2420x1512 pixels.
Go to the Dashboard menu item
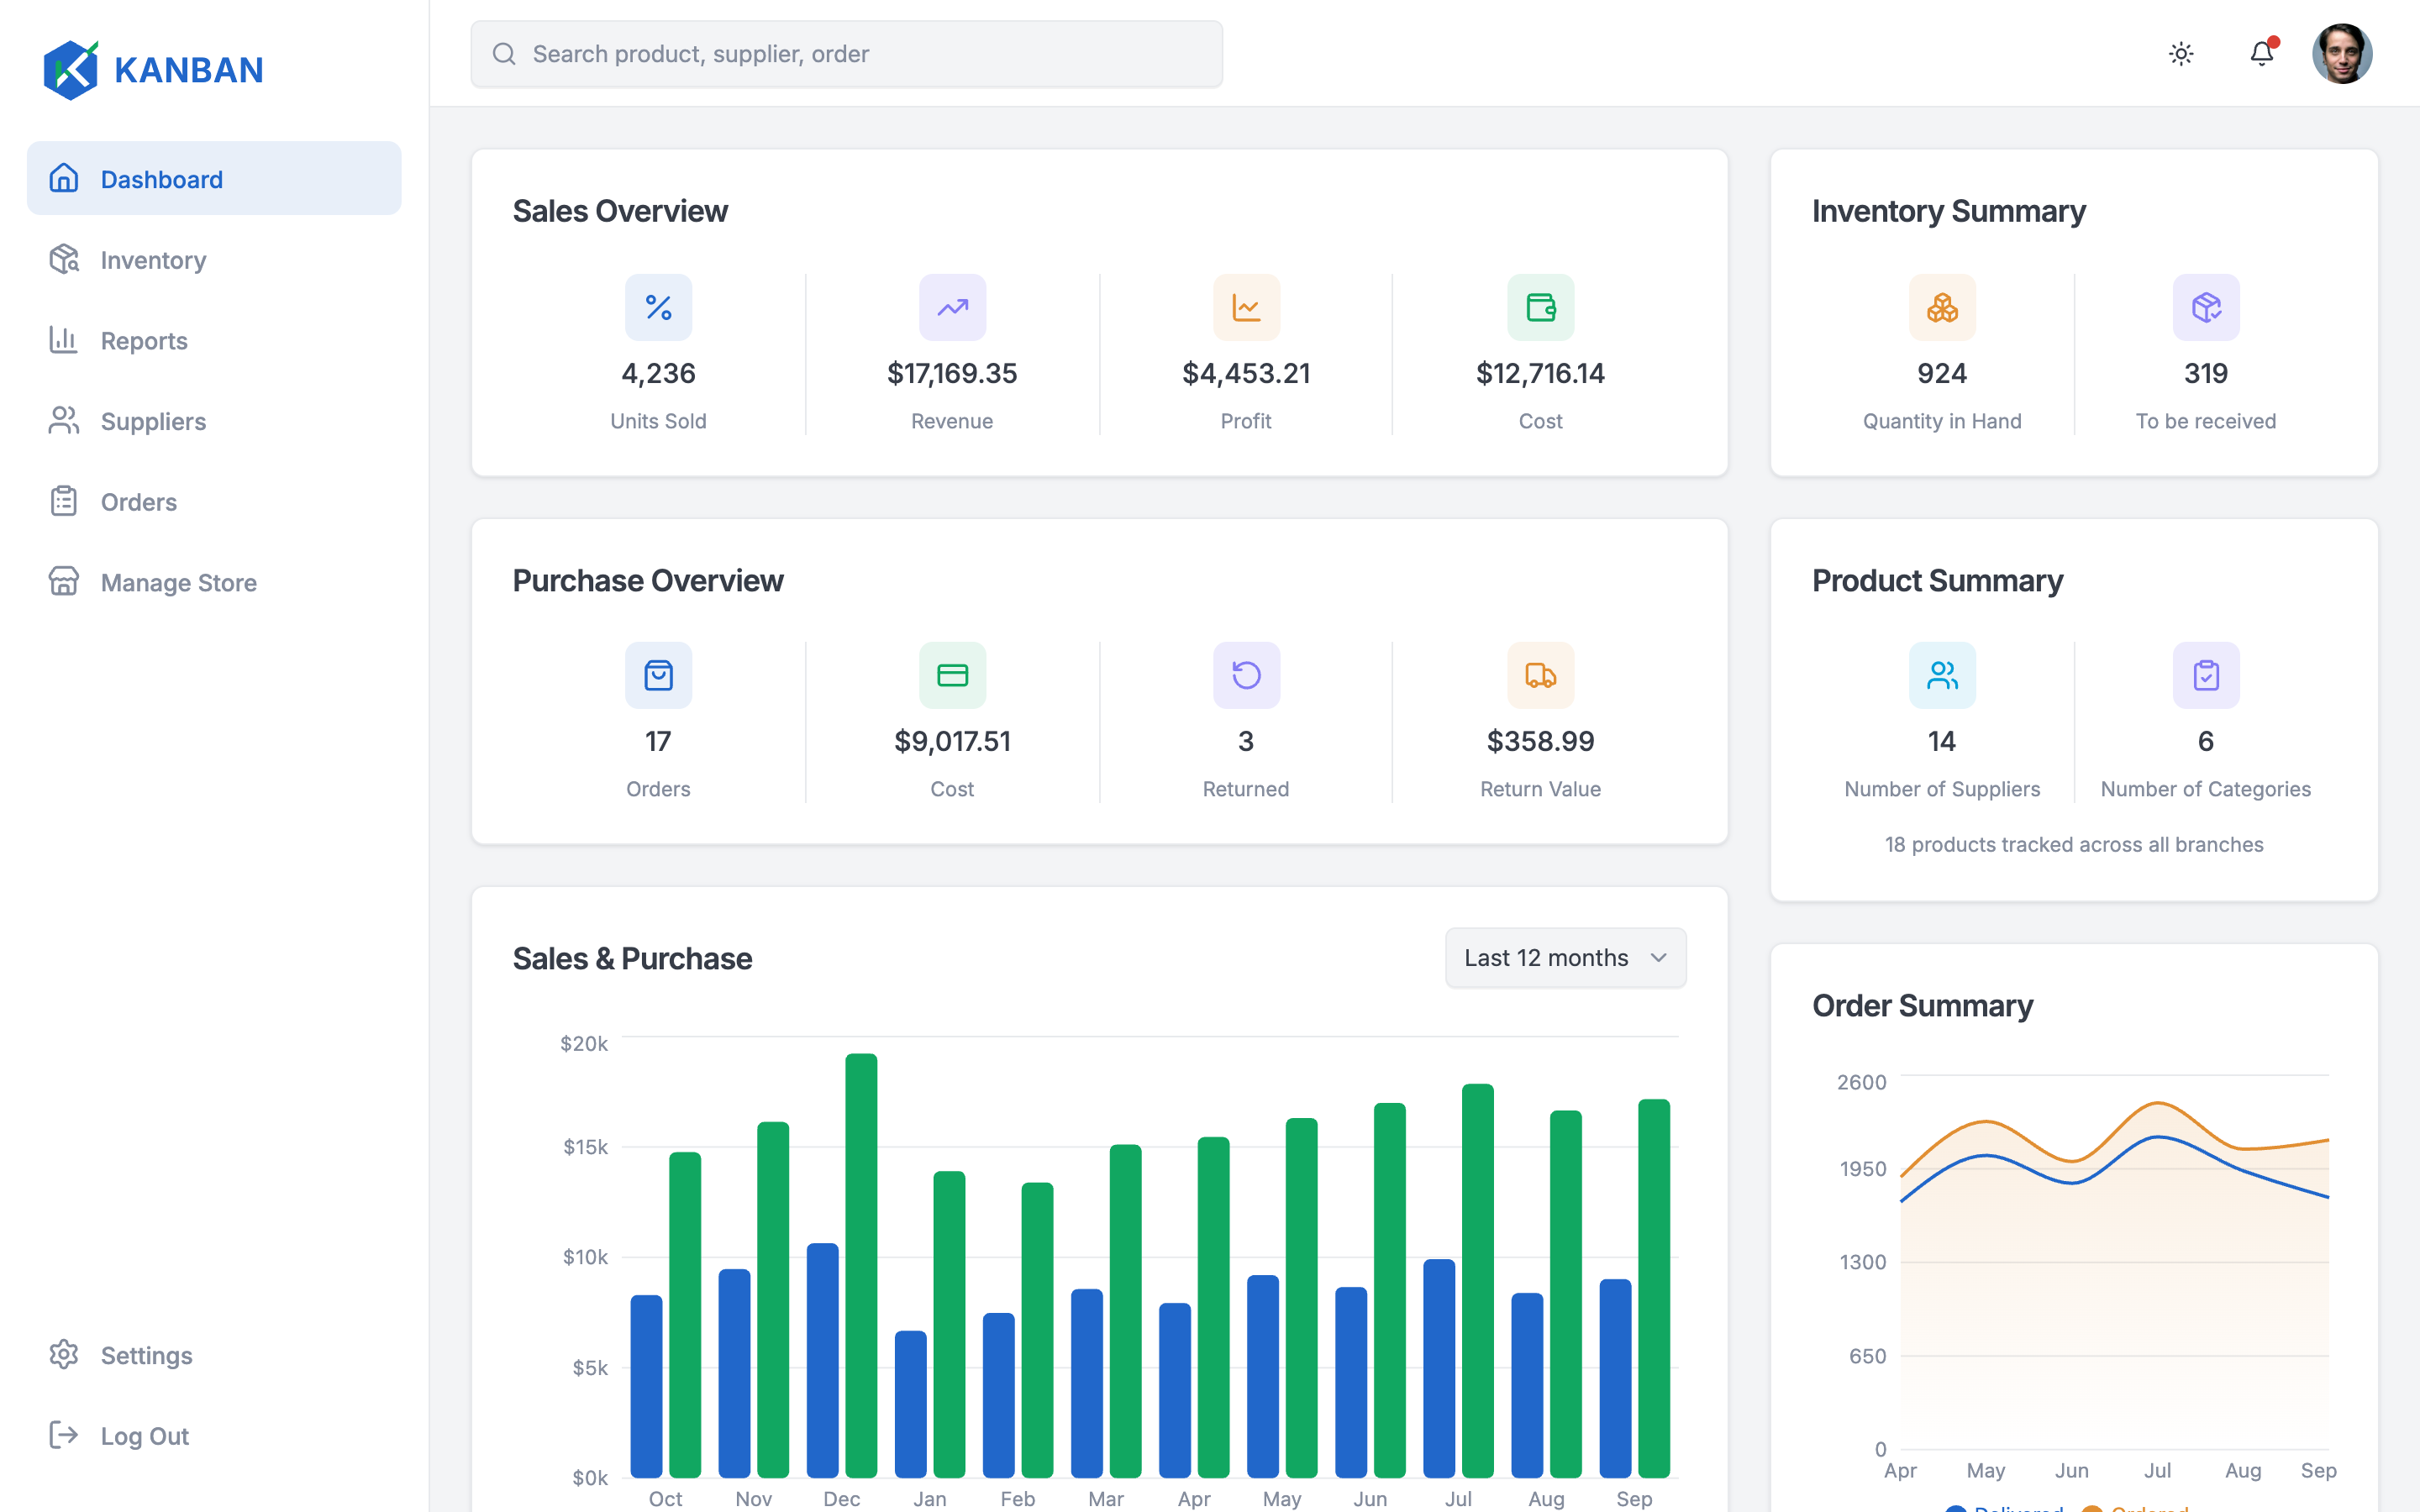pyautogui.click(x=214, y=178)
